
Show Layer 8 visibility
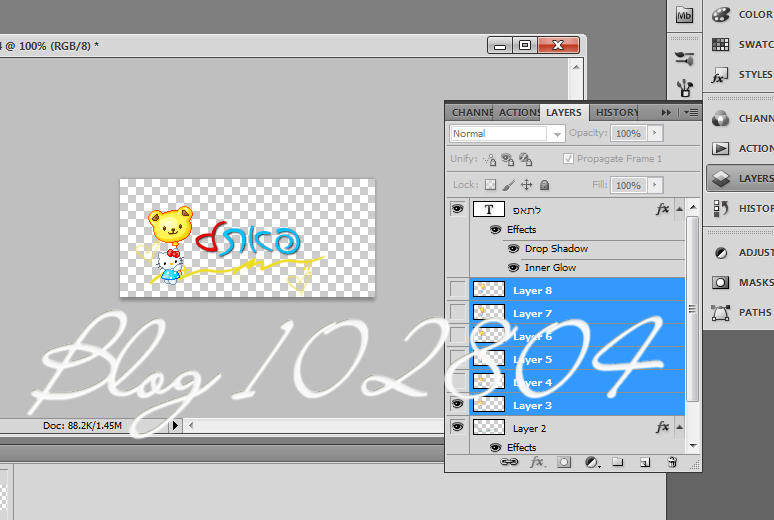coord(458,289)
